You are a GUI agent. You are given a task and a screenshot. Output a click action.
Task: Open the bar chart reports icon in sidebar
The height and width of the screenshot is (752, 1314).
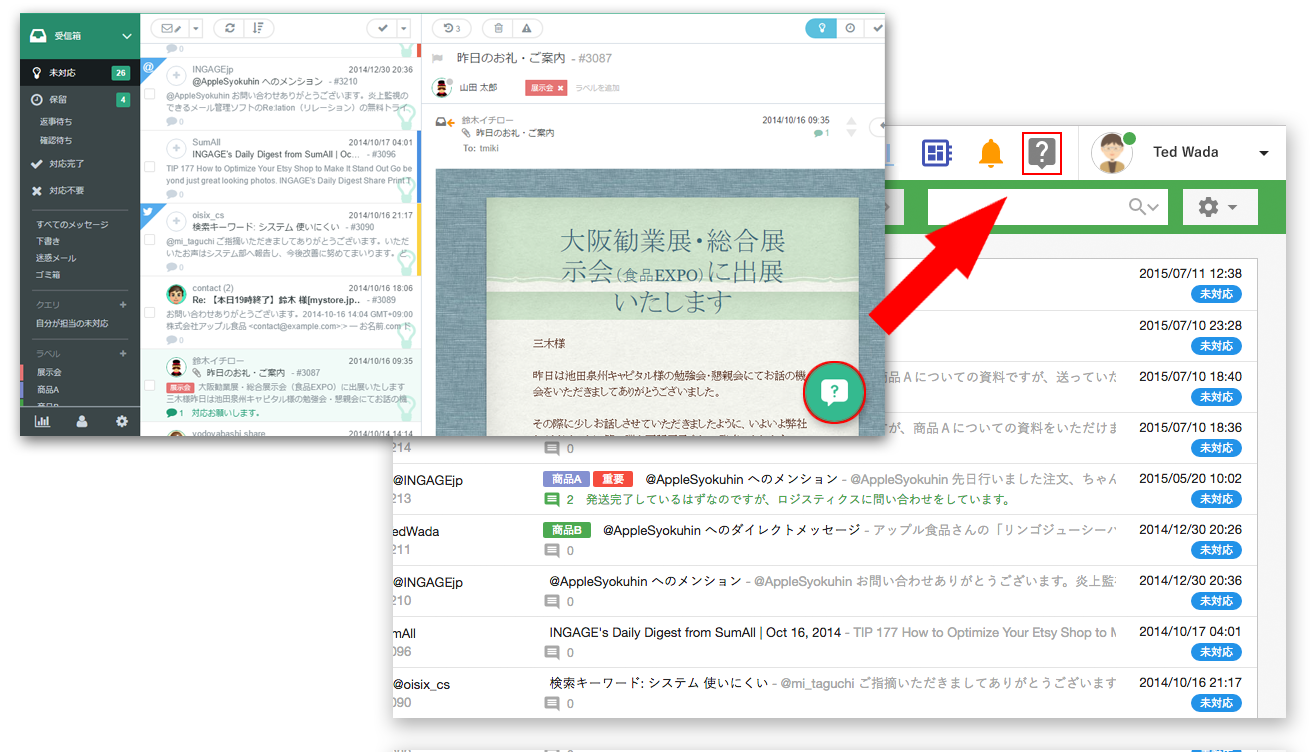click(x=42, y=421)
